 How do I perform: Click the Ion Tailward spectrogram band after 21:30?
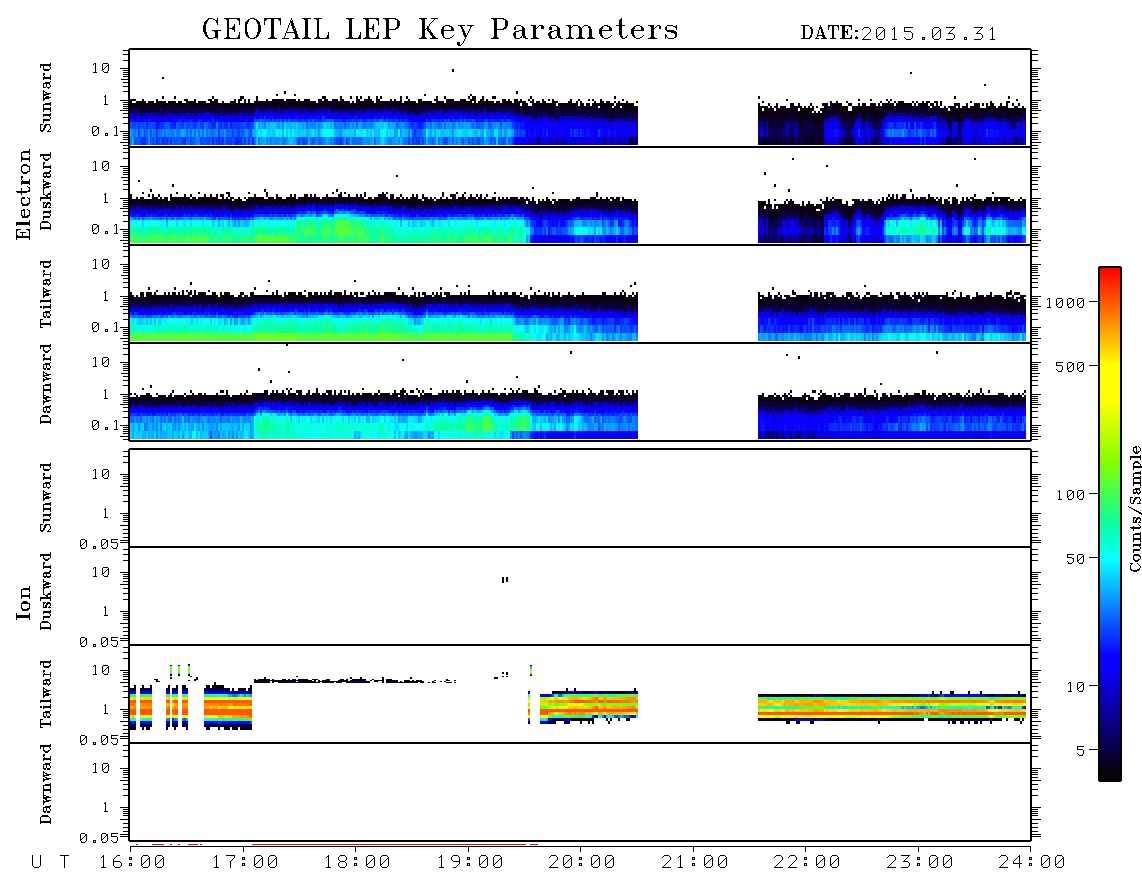[x=892, y=707]
